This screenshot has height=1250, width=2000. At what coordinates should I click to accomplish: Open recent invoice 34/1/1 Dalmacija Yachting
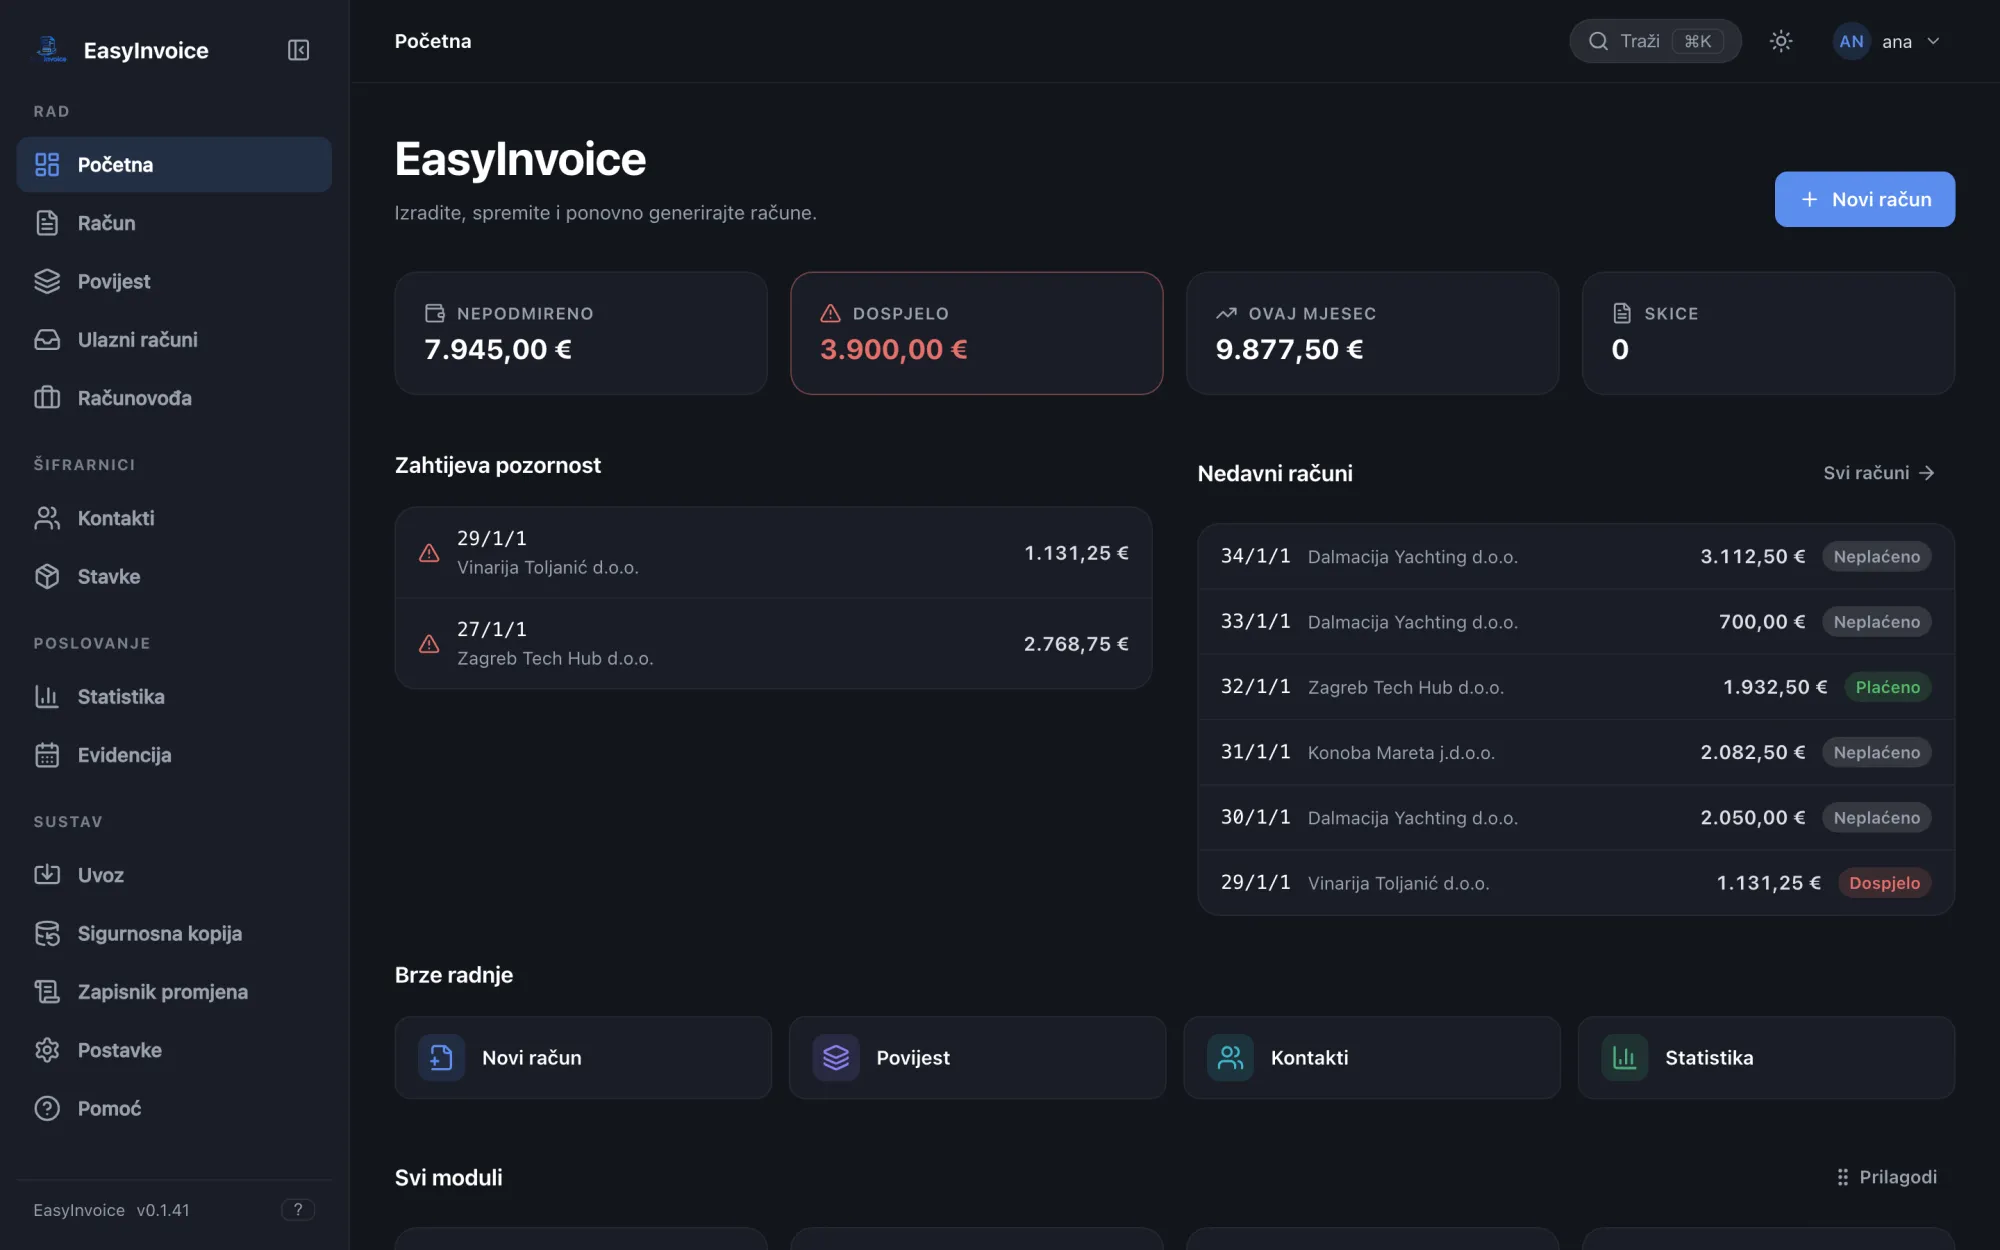click(1576, 557)
